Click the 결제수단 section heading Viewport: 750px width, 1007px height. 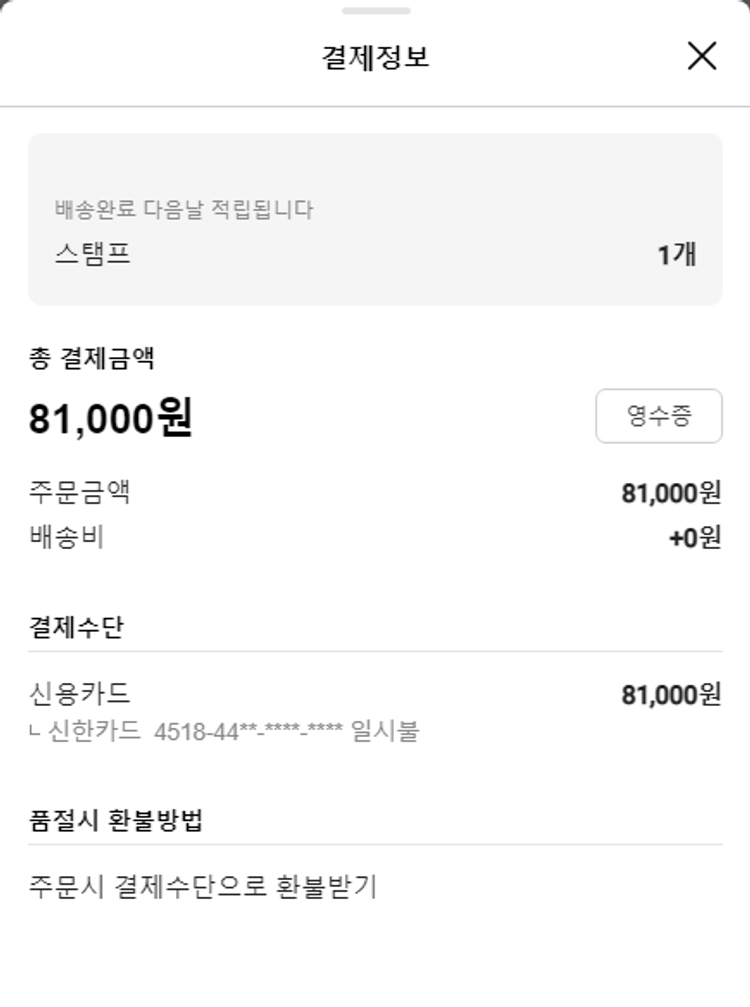click(77, 628)
